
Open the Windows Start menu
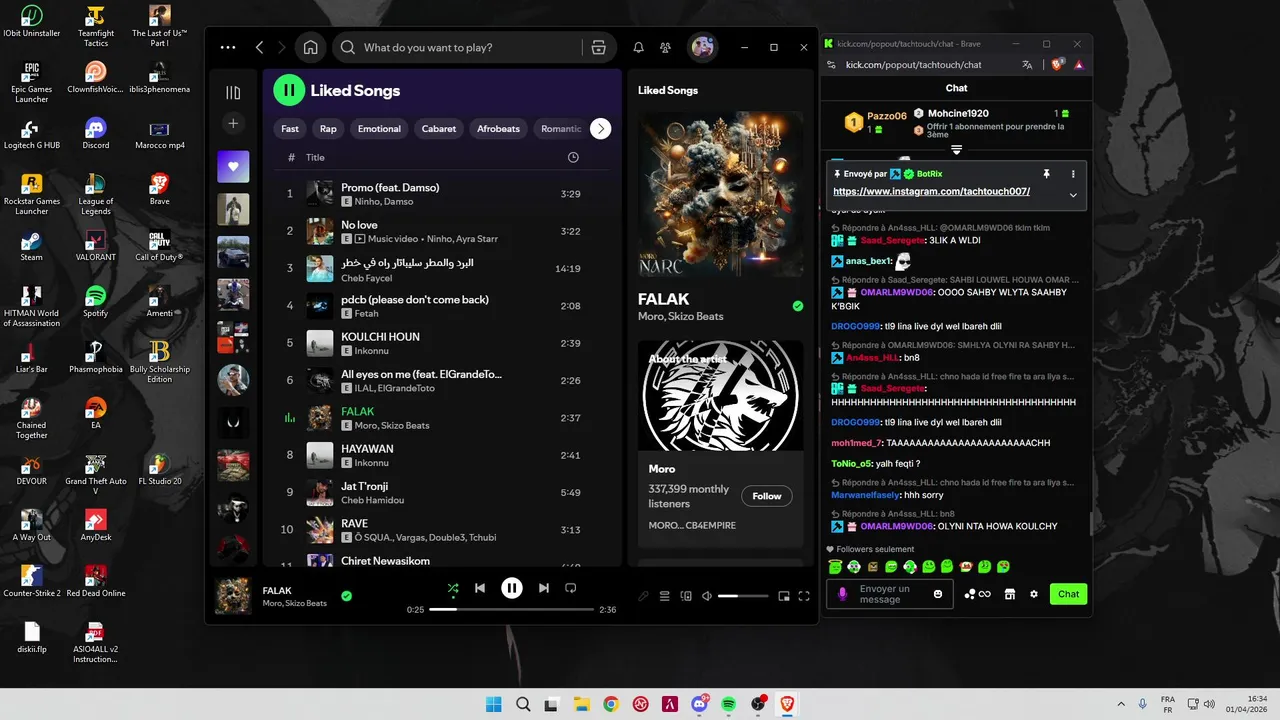(494, 704)
